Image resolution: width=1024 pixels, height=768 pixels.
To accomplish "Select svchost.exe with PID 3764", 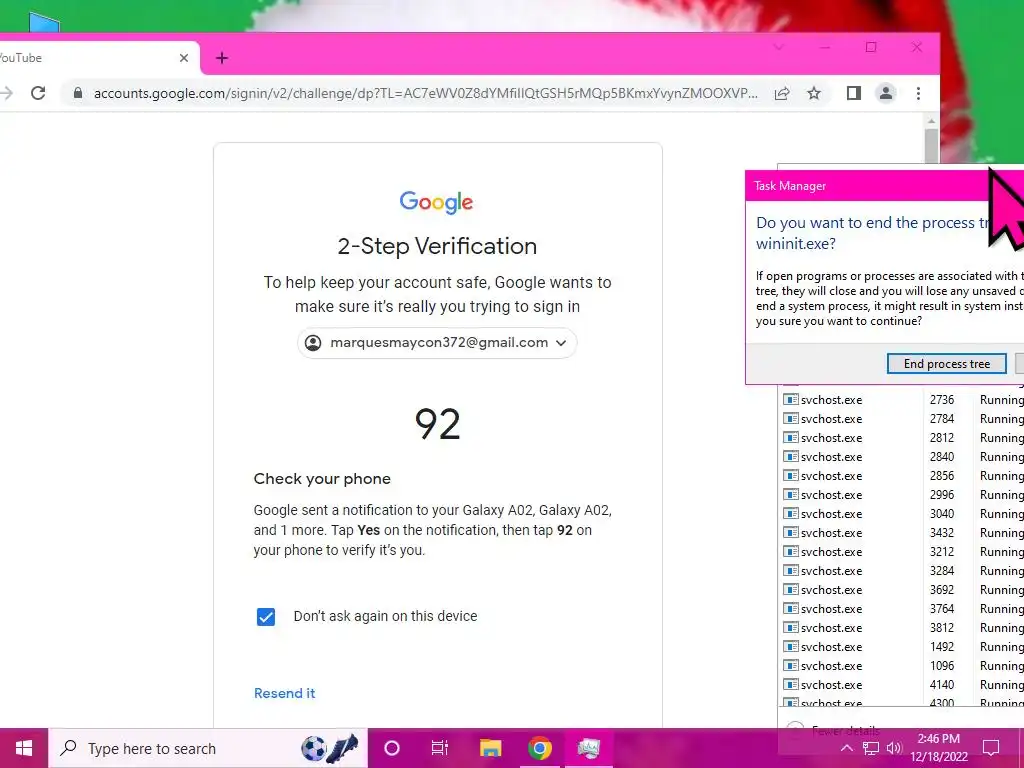I will pyautogui.click(x=903, y=608).
